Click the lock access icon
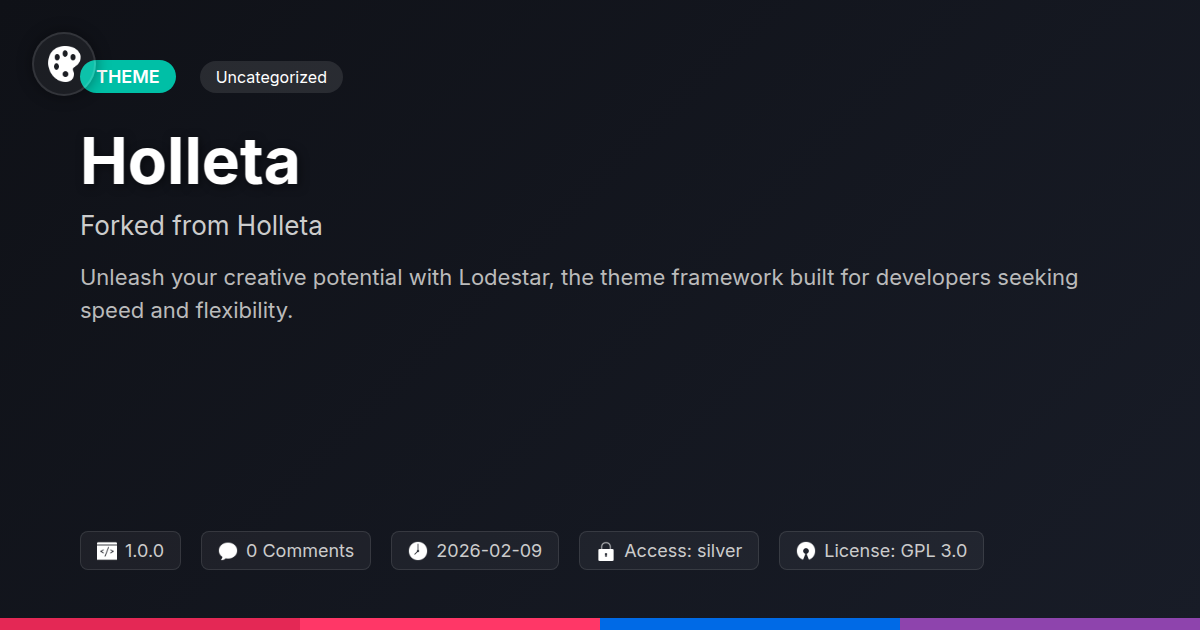This screenshot has width=1200, height=630. click(605, 551)
